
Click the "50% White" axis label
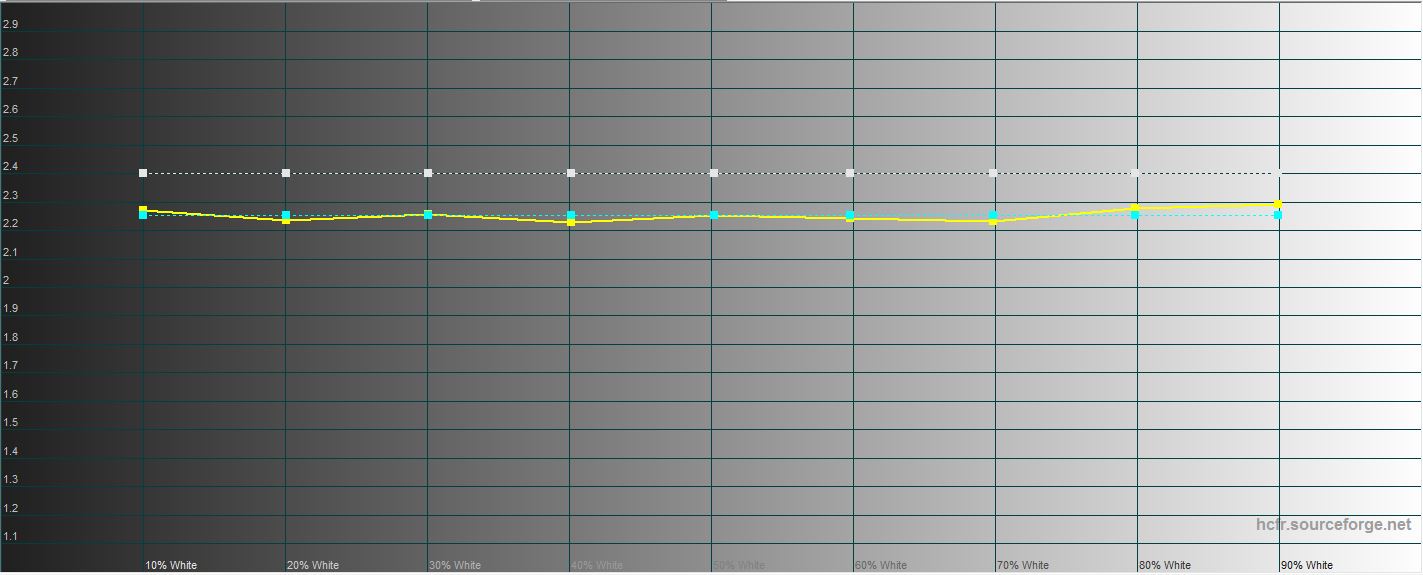739,565
